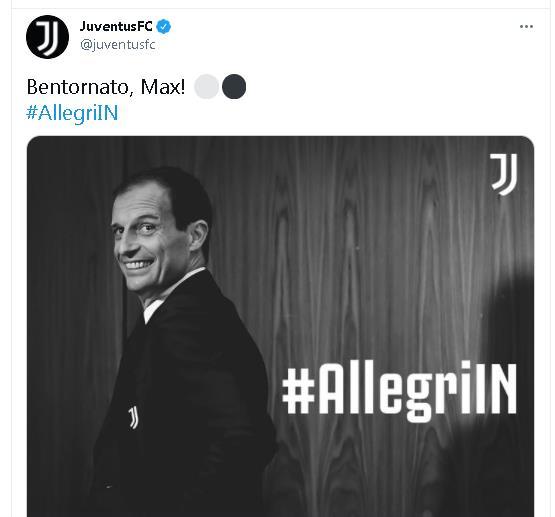
Task: Open the tweet photo via wood-panel background
Action: 354,248
